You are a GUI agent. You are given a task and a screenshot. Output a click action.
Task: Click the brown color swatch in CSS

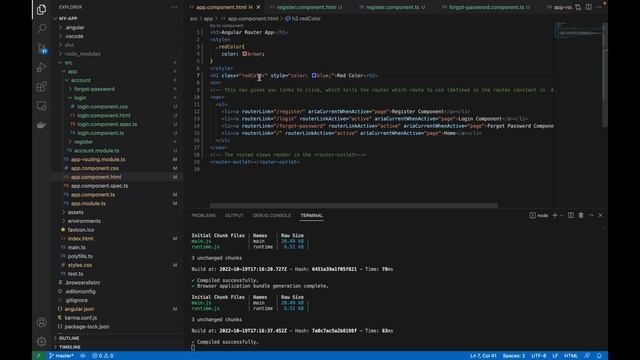(244, 53)
